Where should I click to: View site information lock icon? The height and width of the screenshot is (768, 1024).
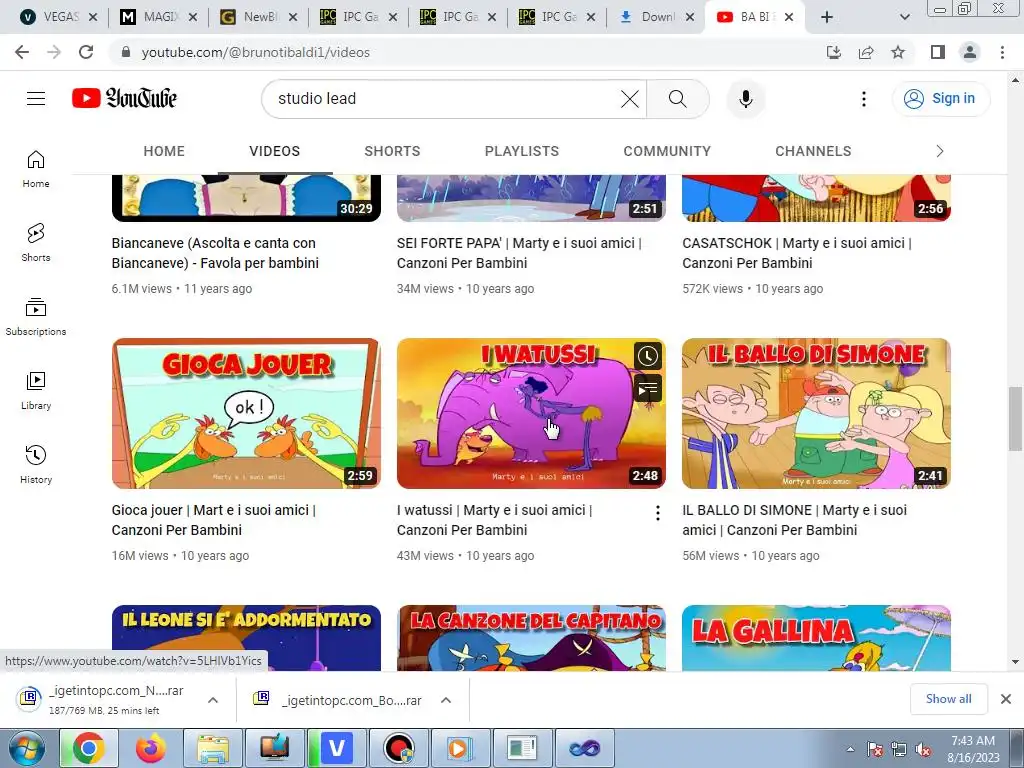coord(126,52)
